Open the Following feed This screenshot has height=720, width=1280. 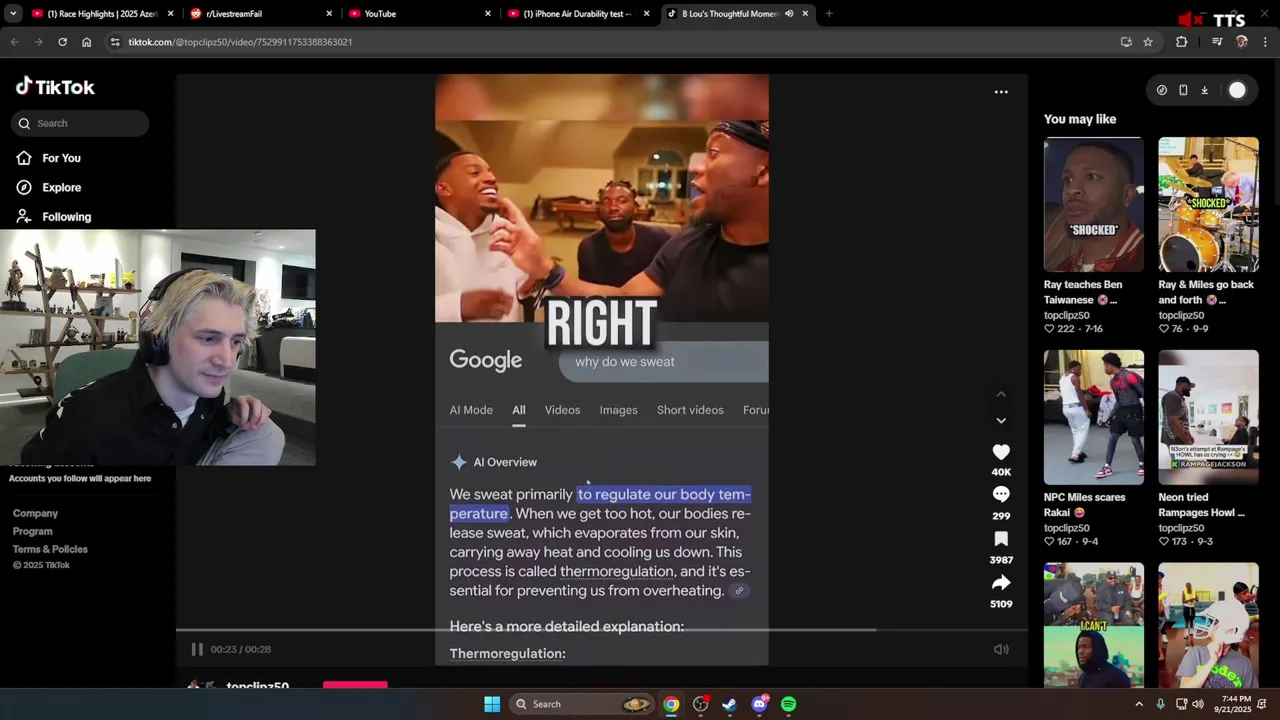pos(53,216)
